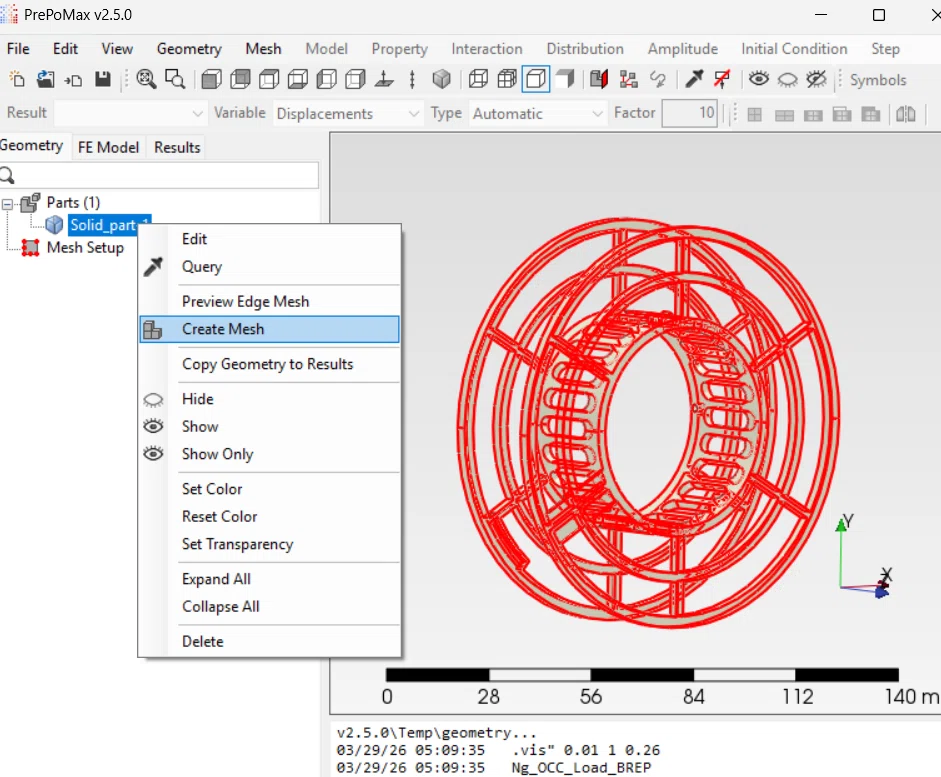
Task: Enable wireframe display mode
Action: (x=478, y=79)
